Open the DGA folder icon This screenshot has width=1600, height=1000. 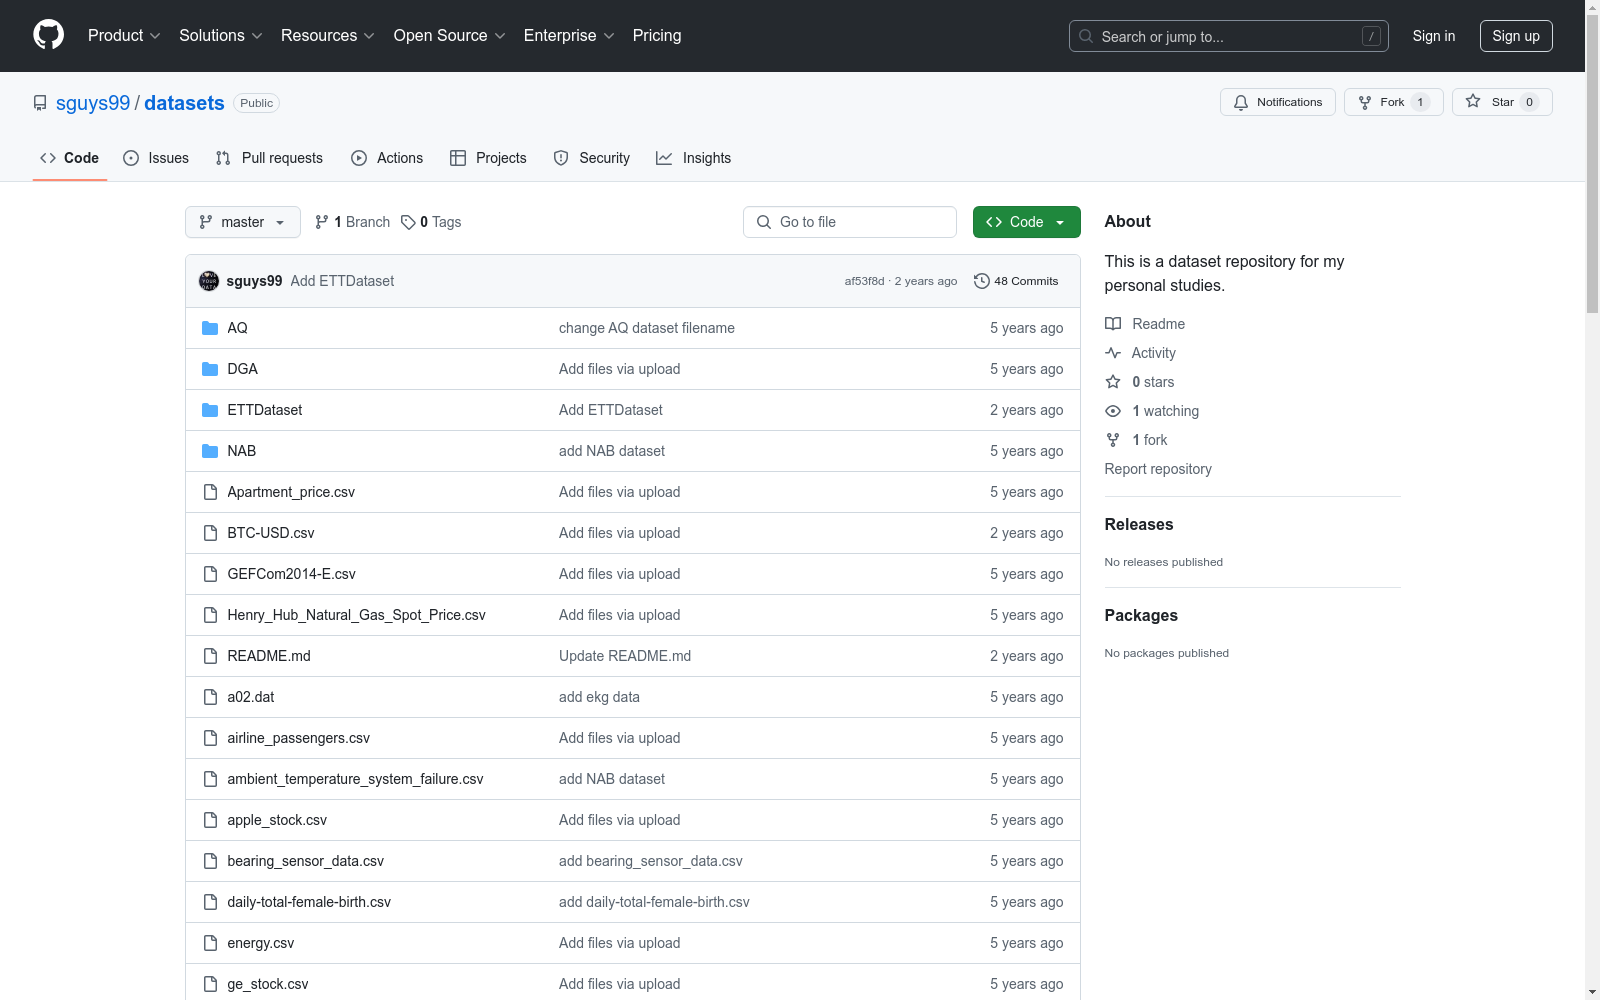pyautogui.click(x=210, y=369)
